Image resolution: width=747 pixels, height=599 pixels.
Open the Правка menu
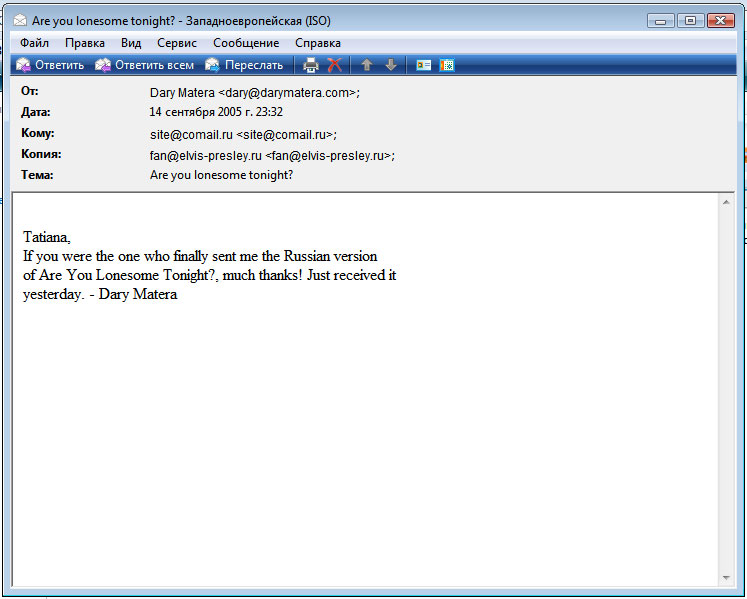click(x=85, y=43)
